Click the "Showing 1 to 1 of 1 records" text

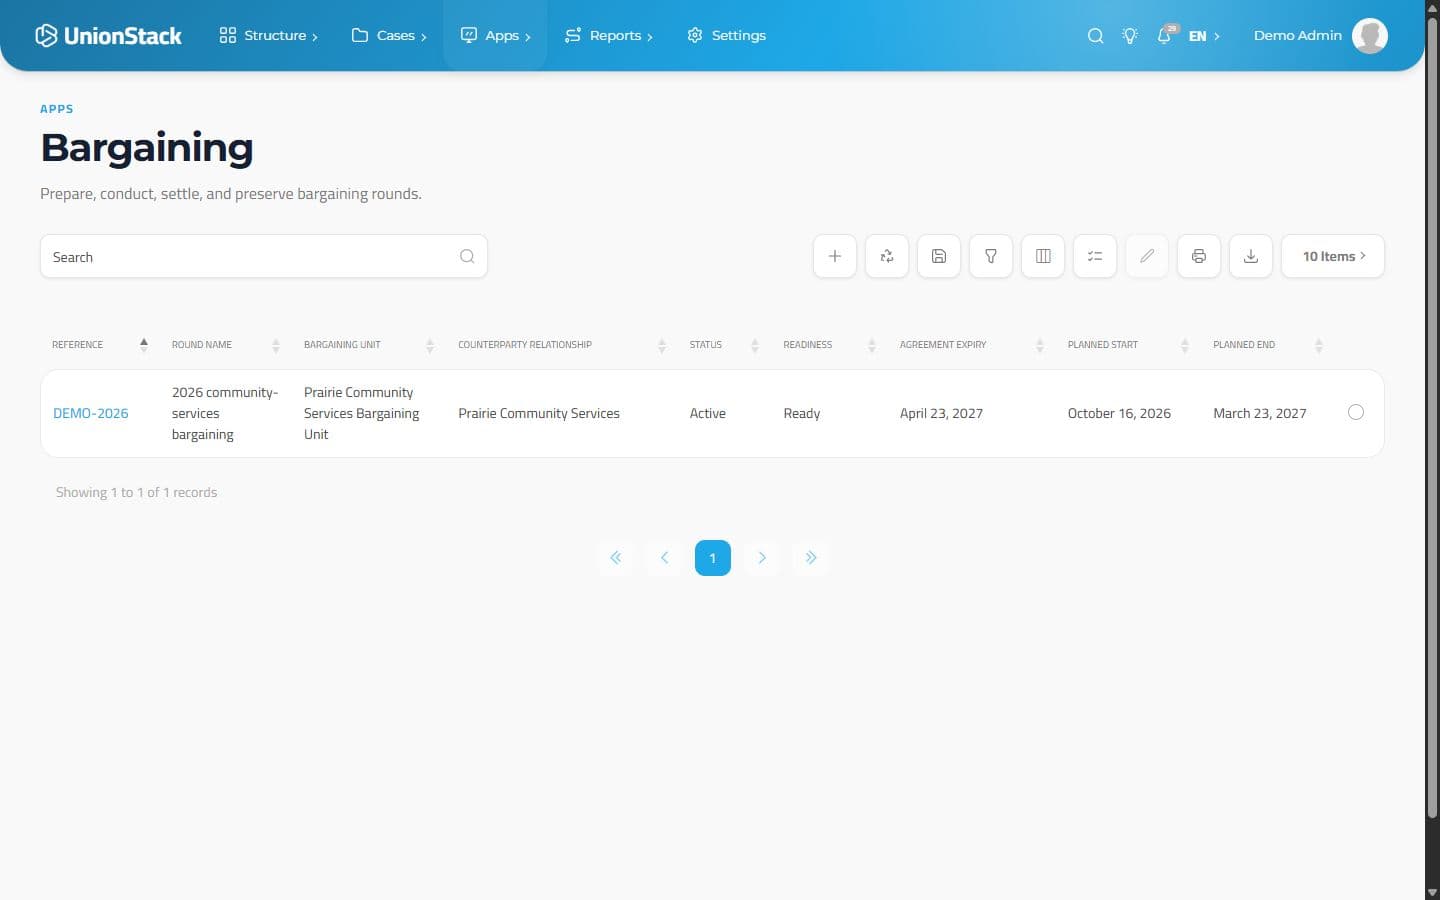click(x=136, y=492)
